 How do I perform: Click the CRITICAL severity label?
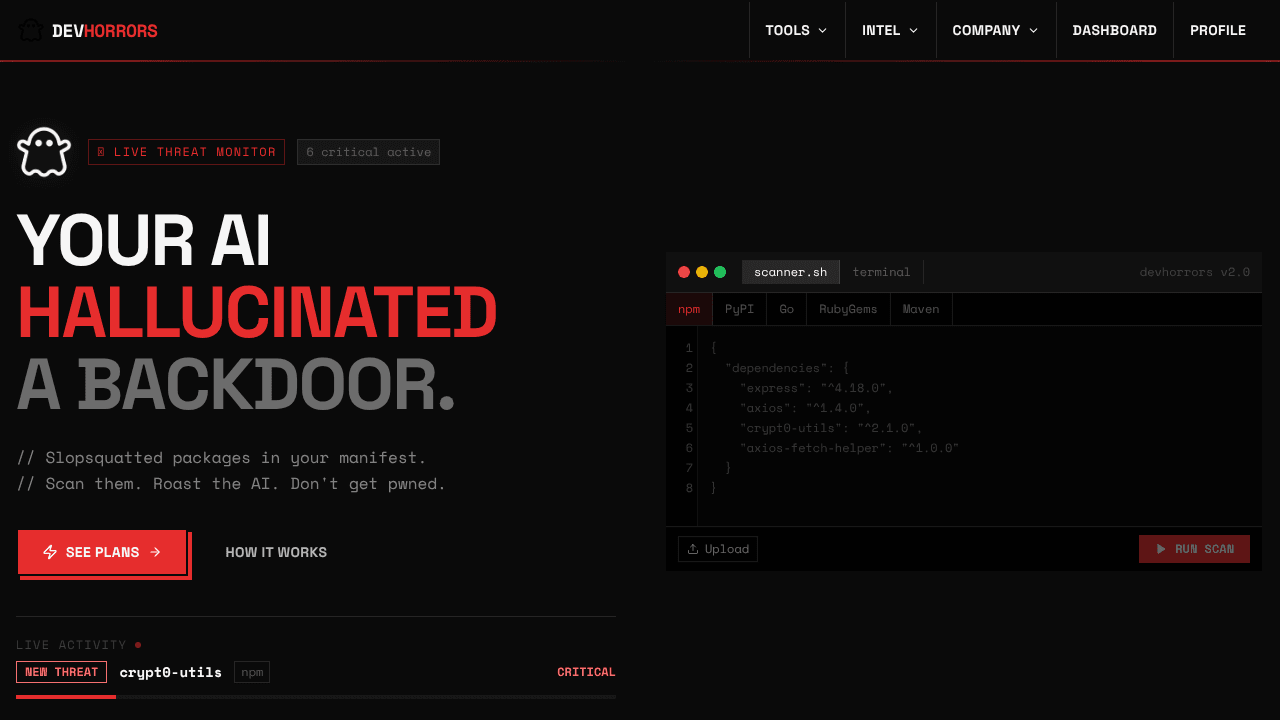tap(586, 672)
